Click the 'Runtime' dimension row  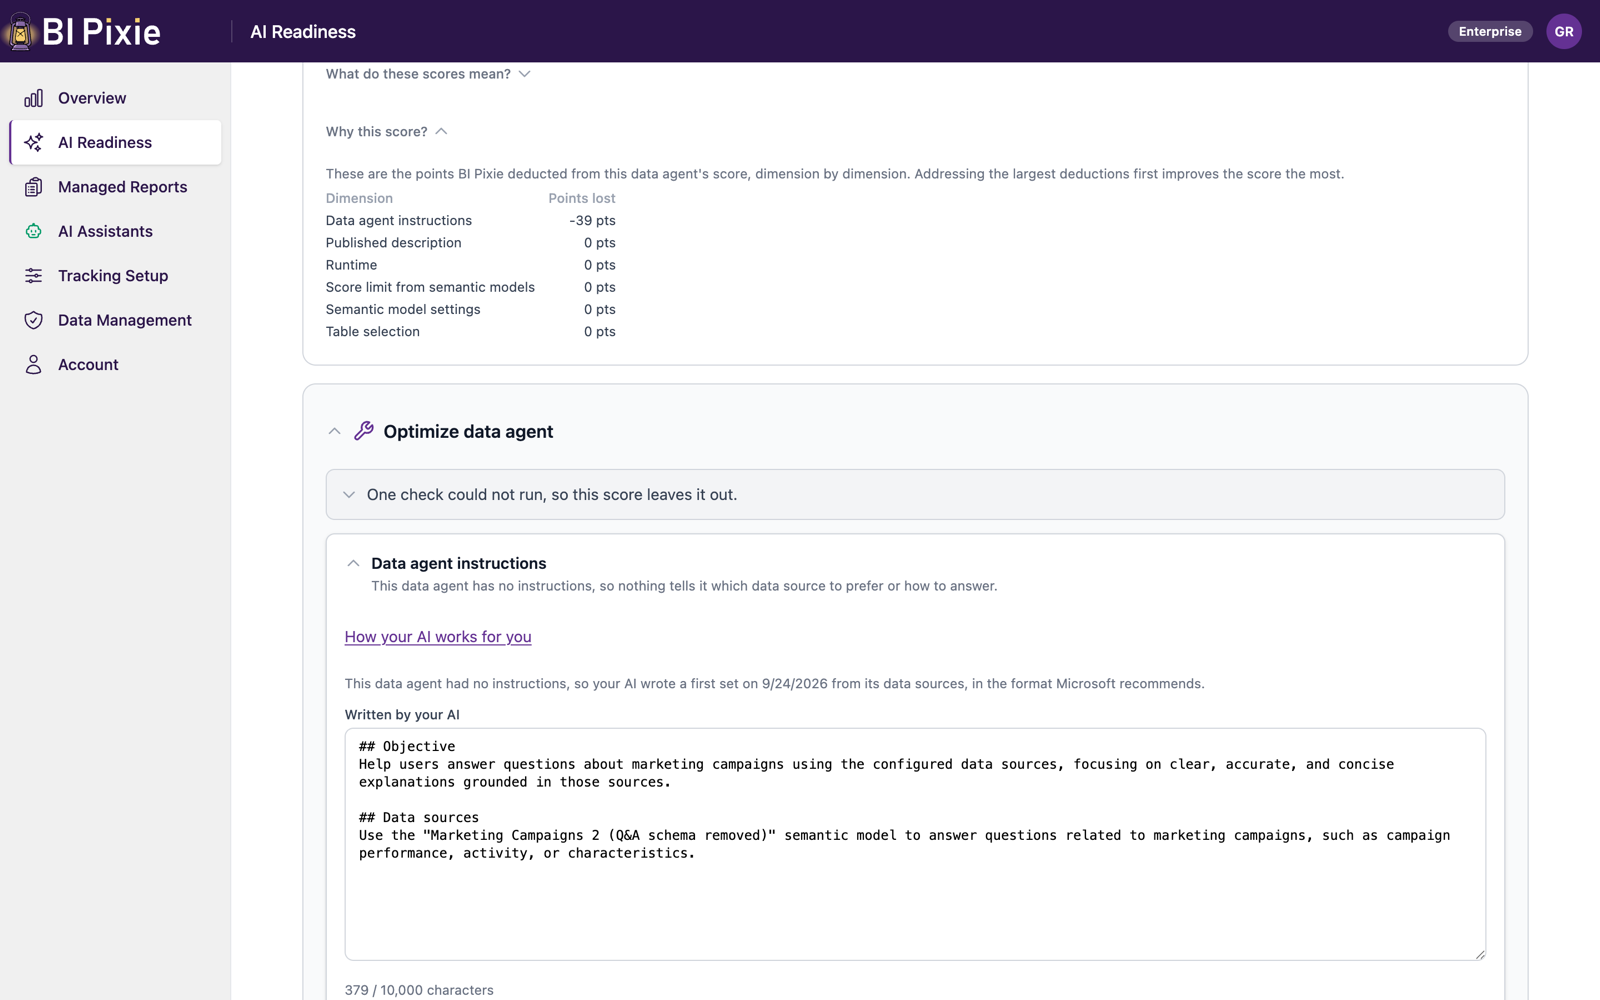pyautogui.click(x=470, y=265)
